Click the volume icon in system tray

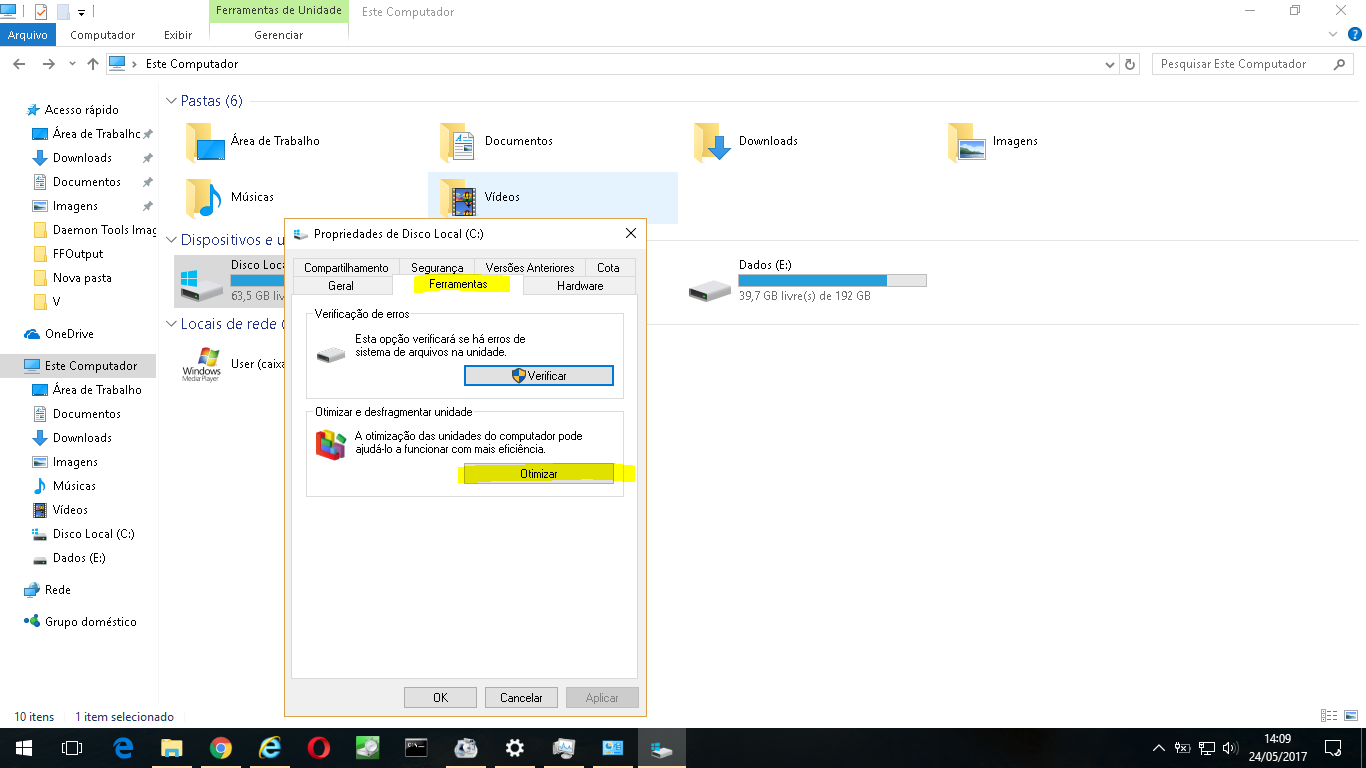point(1230,748)
